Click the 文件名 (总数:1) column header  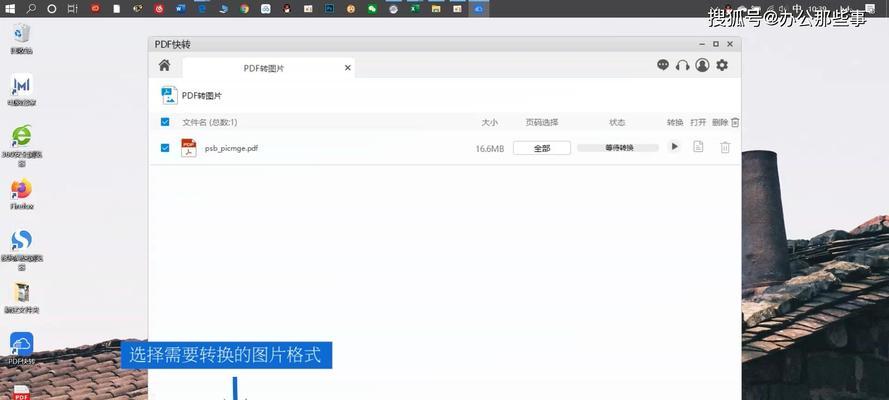click(210, 122)
